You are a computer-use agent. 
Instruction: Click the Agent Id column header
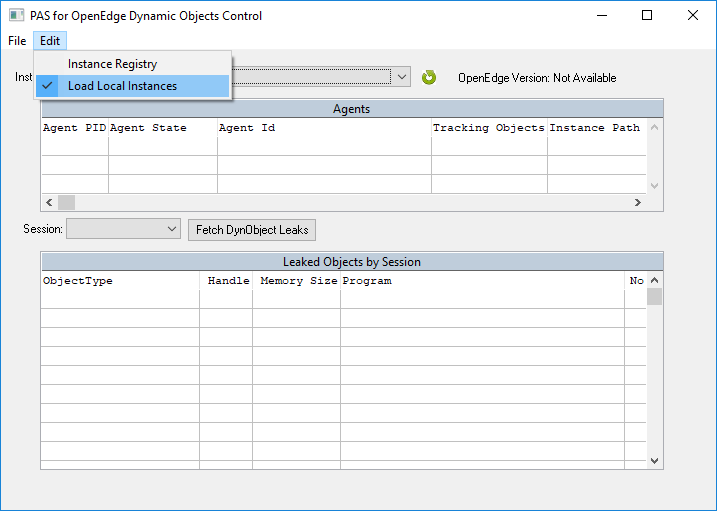tap(324, 128)
